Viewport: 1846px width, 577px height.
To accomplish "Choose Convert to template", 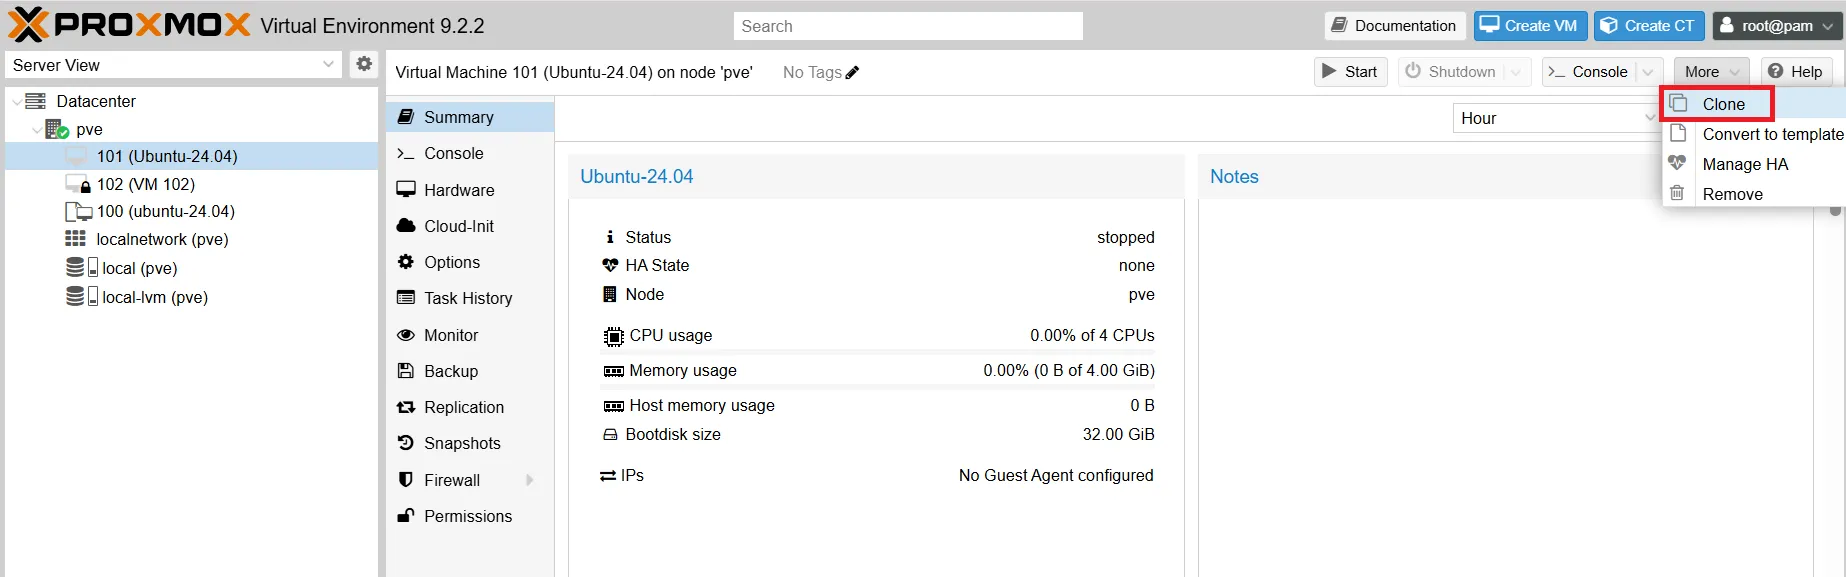I will point(1755,134).
